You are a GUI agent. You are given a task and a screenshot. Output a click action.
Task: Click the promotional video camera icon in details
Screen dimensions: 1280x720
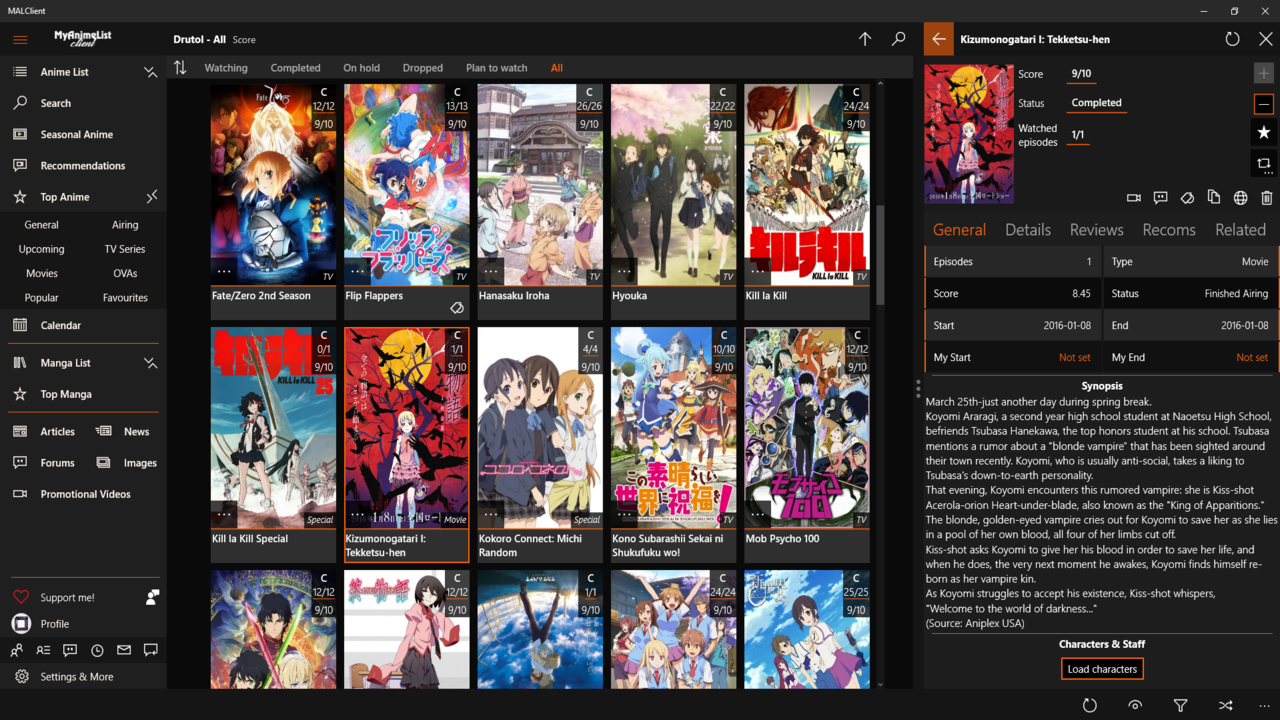point(1133,198)
